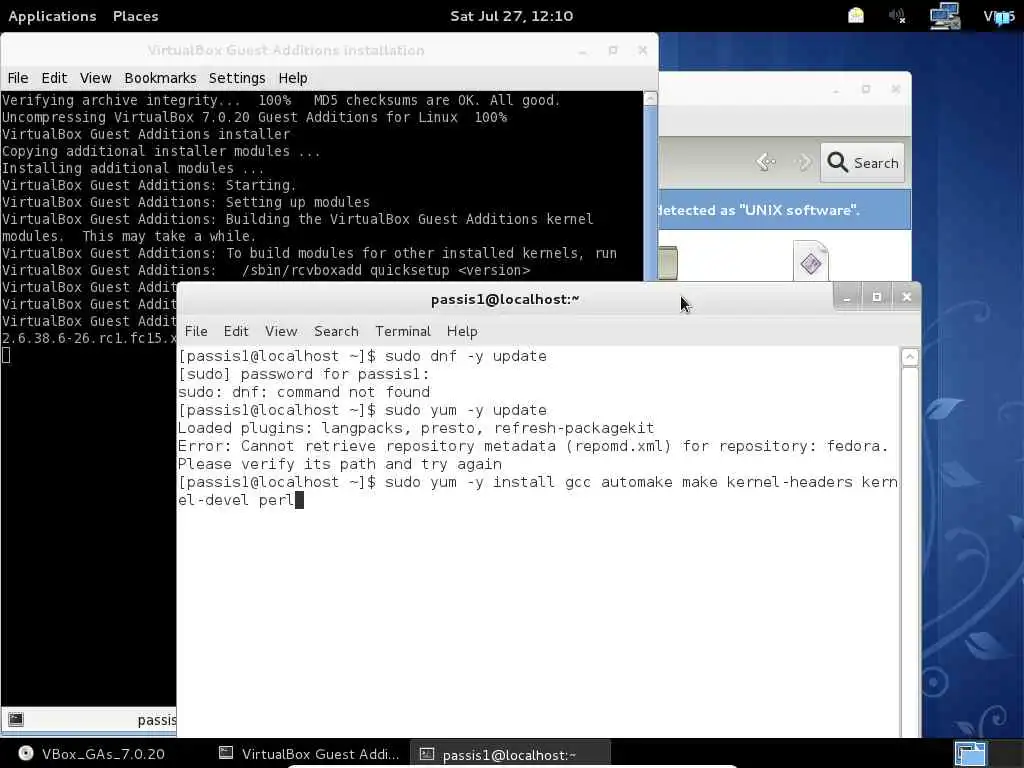Screen dimensions: 1024x768
Task: Click the muted volume speaker icon
Action: tap(897, 16)
